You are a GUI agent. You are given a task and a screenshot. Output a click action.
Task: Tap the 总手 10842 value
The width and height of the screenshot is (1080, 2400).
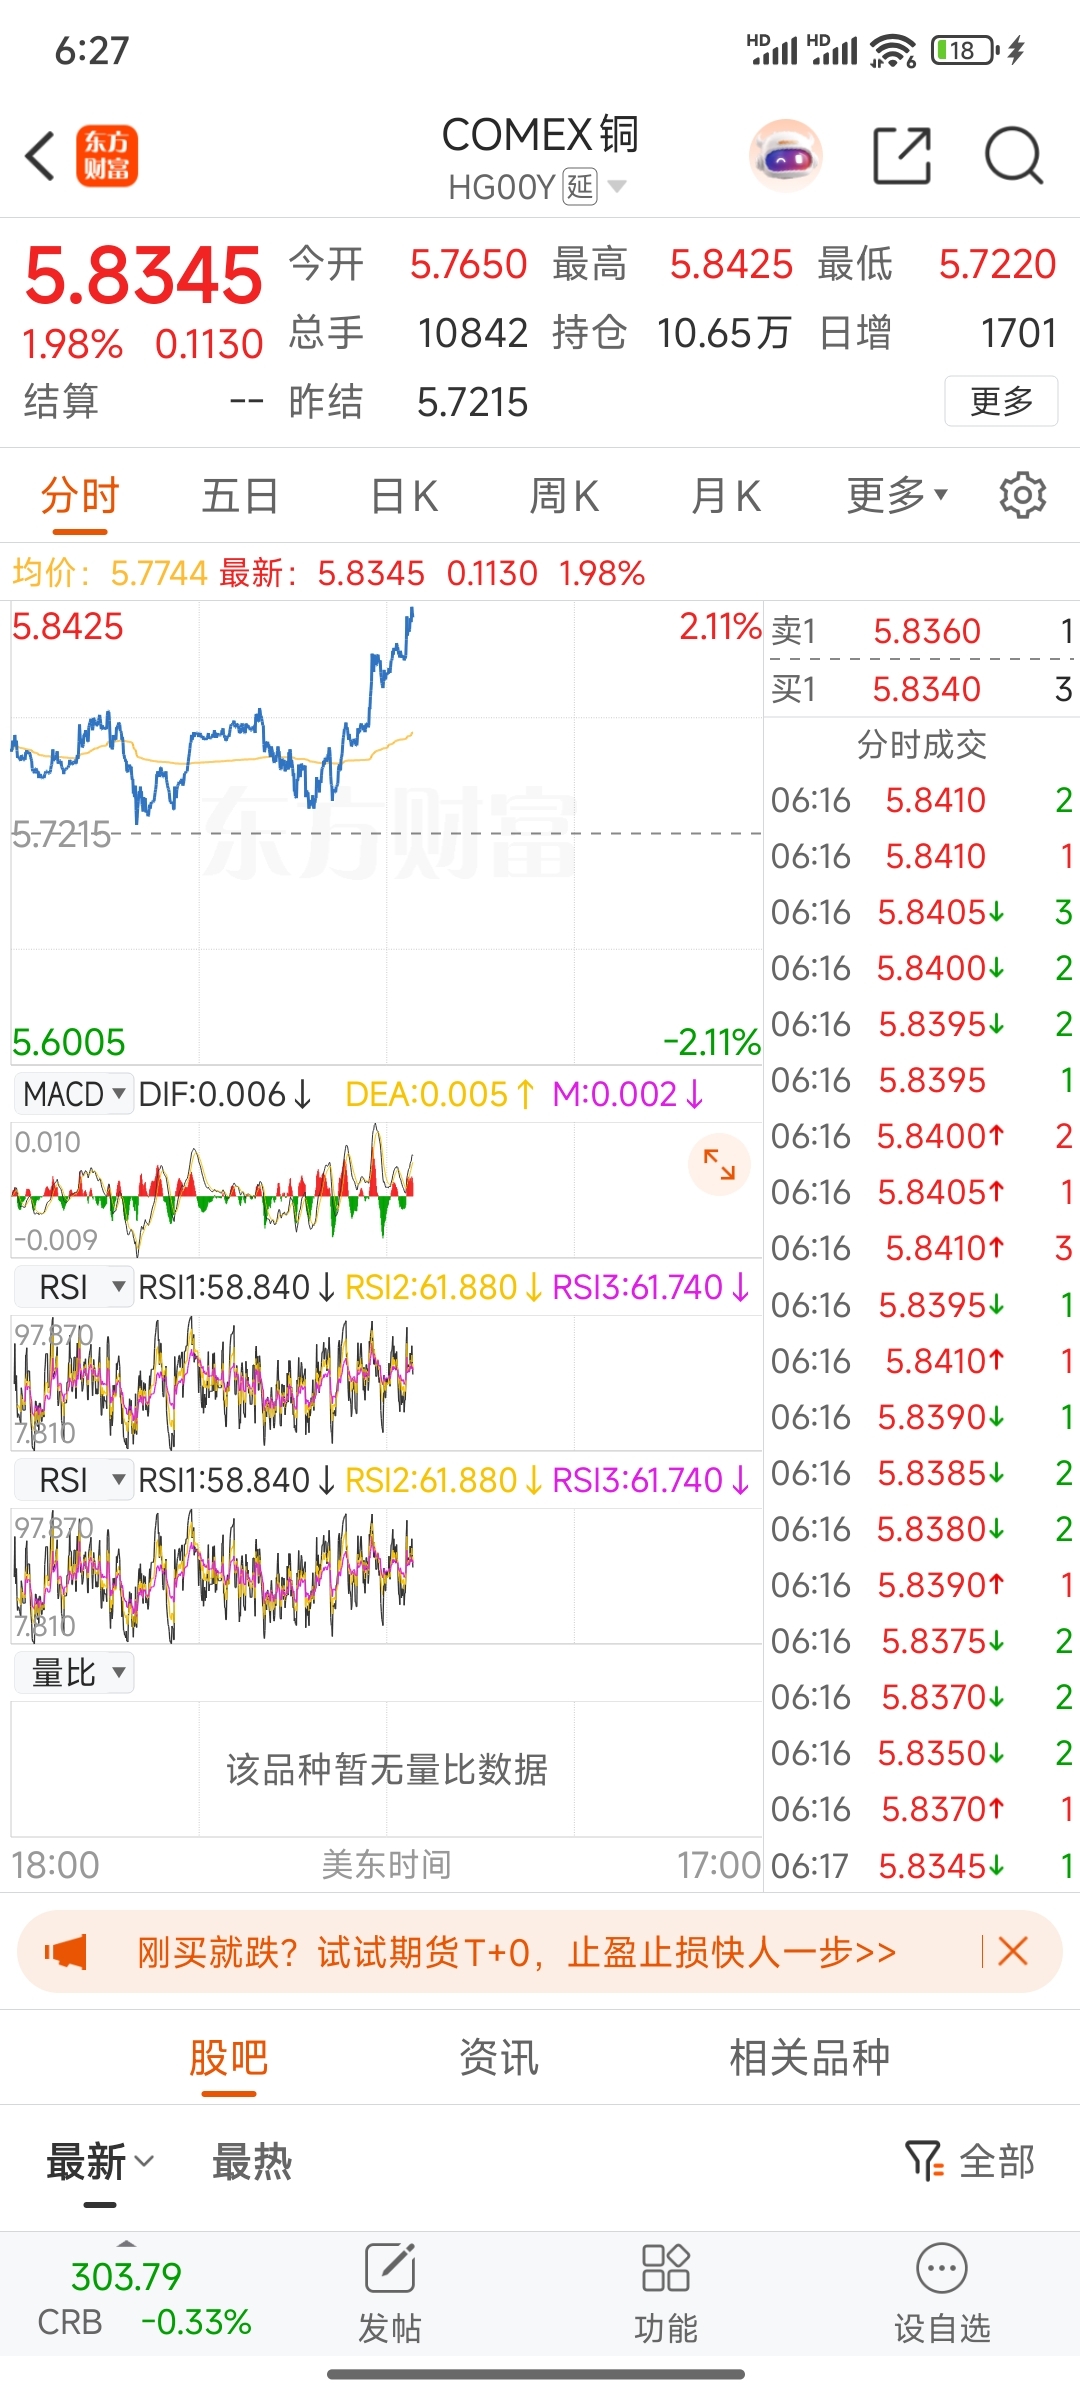(472, 333)
